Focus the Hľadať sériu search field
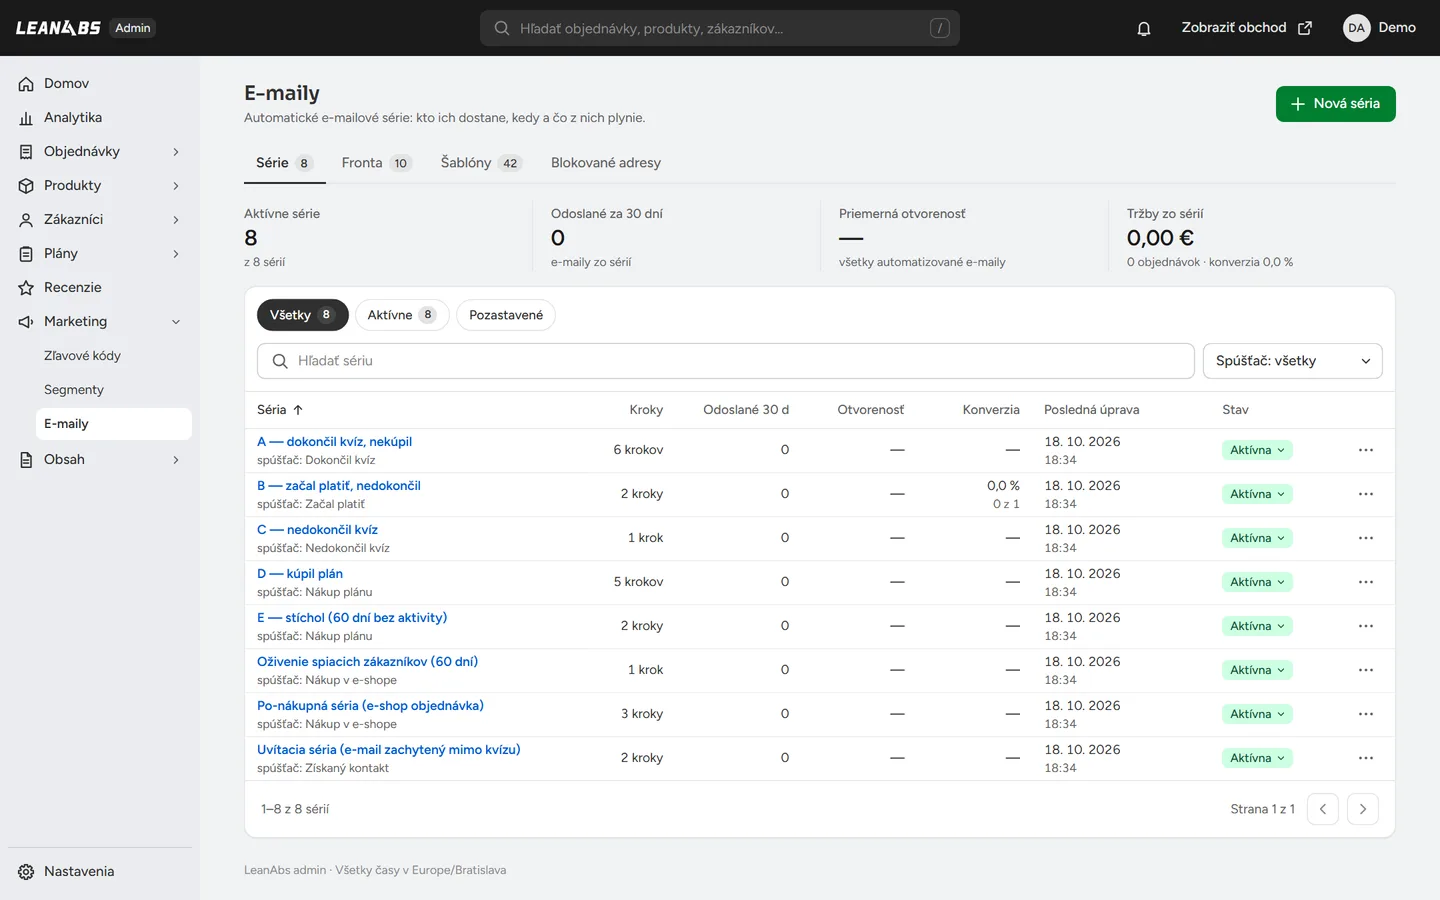This screenshot has height=900, width=1440. pos(726,361)
